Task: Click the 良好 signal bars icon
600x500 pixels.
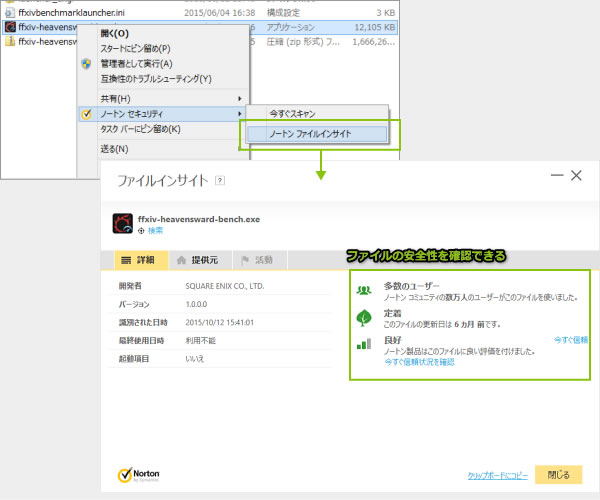Action: point(364,344)
